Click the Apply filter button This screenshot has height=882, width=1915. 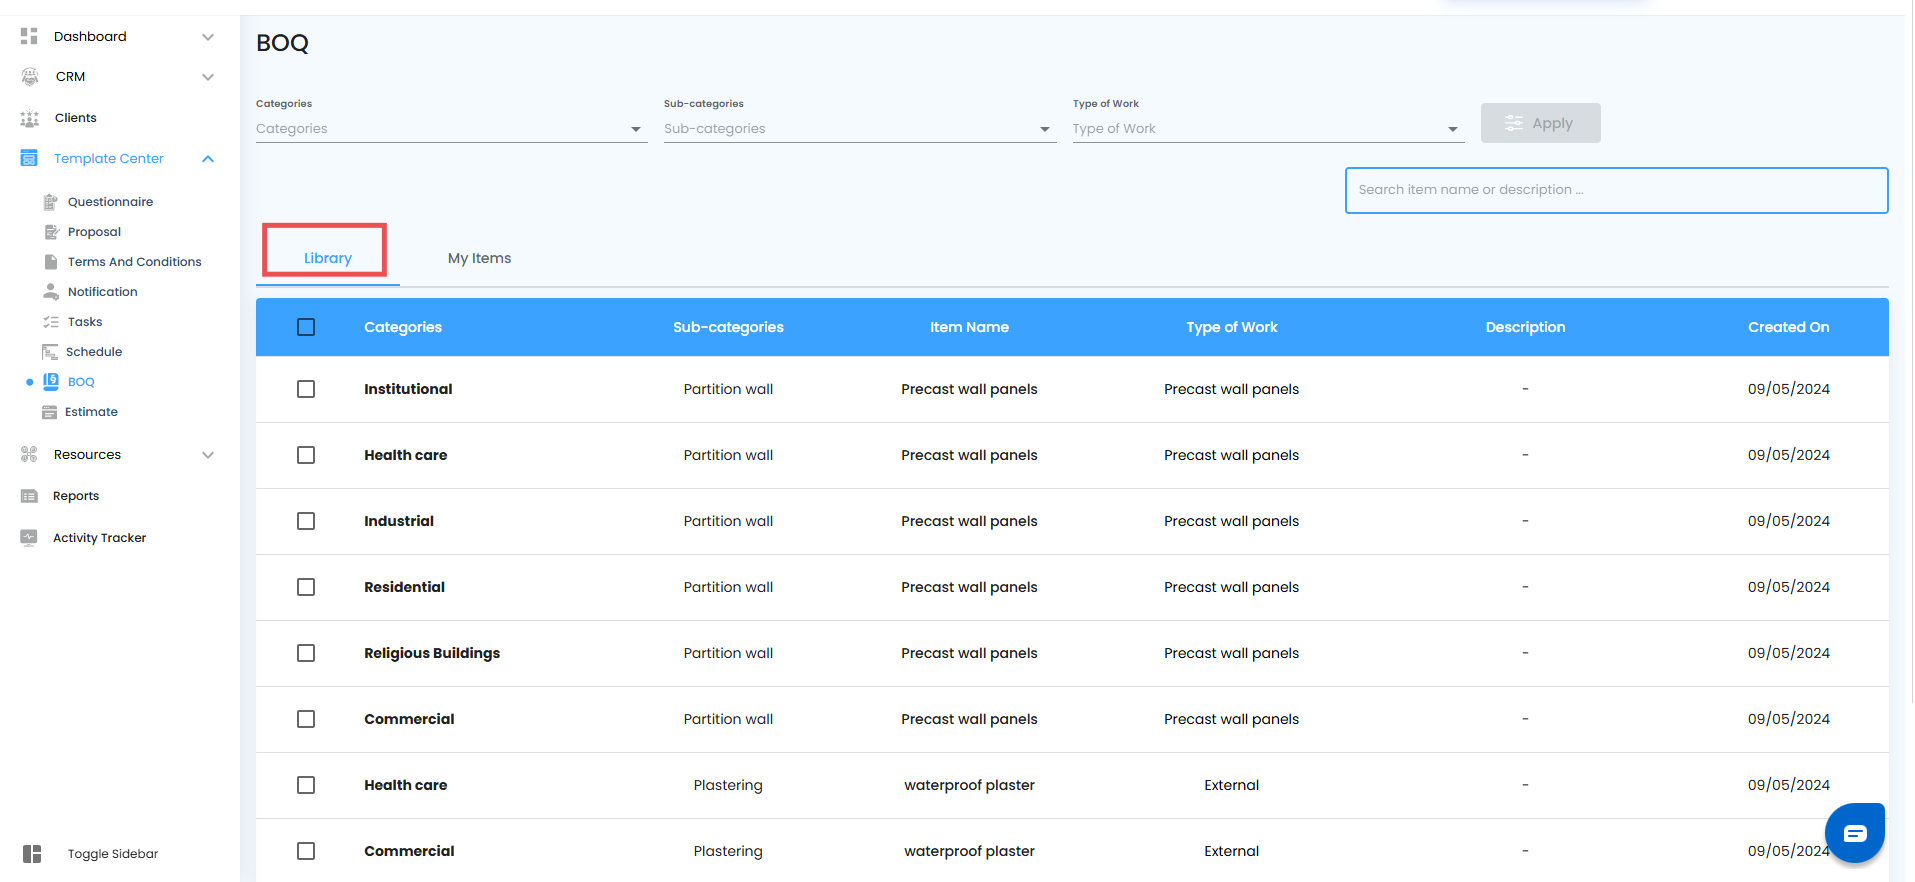coord(1541,123)
